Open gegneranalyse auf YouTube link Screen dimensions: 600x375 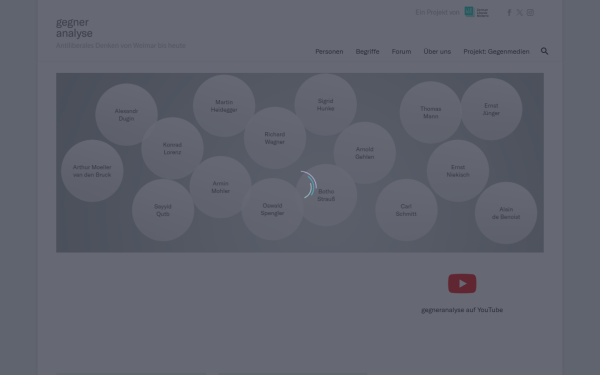(462, 310)
